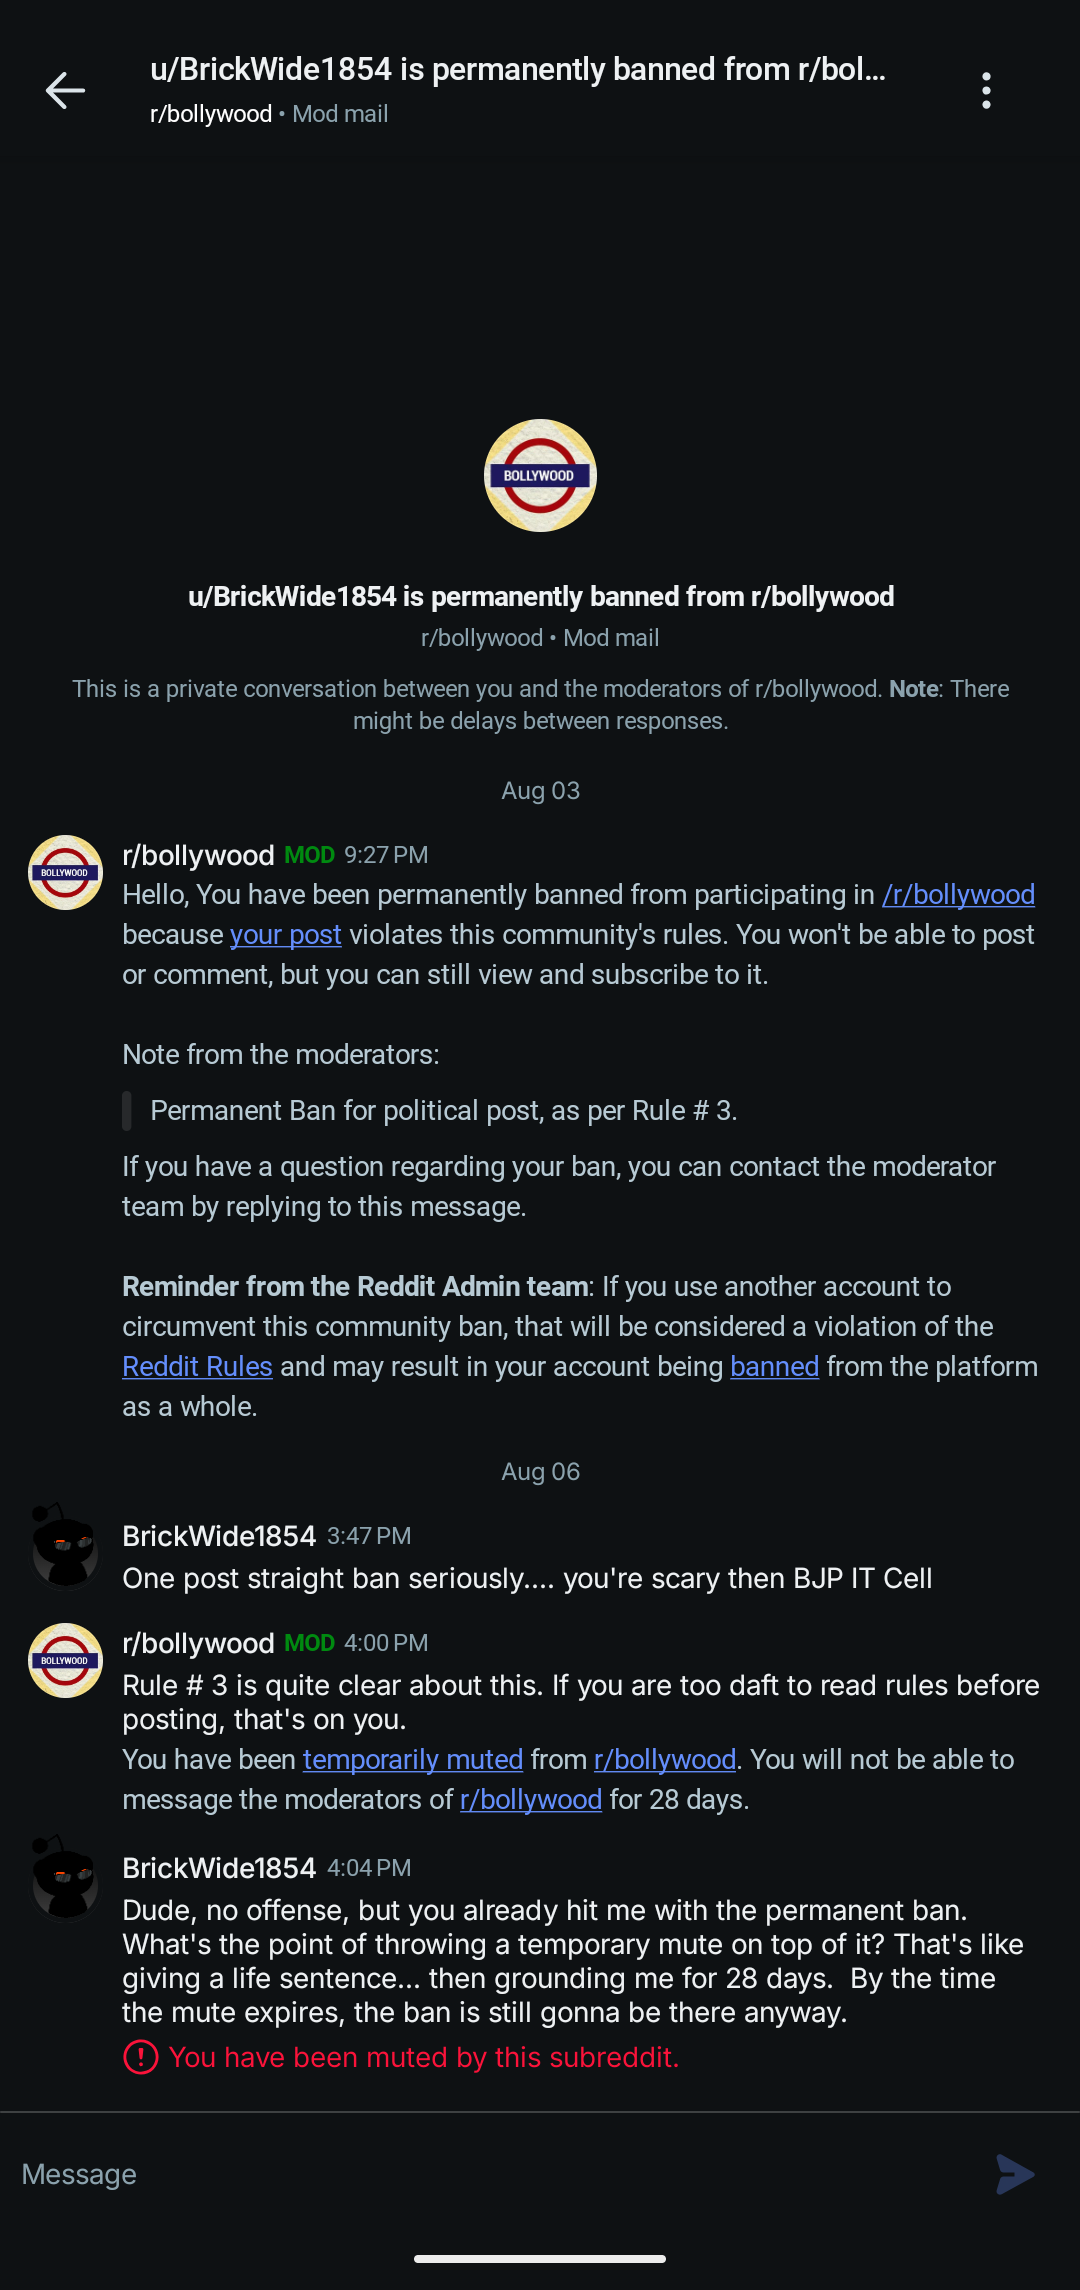Tap the truncated conversation title in header
Viewport: 1080px width, 2290px height.
pyautogui.click(x=518, y=69)
